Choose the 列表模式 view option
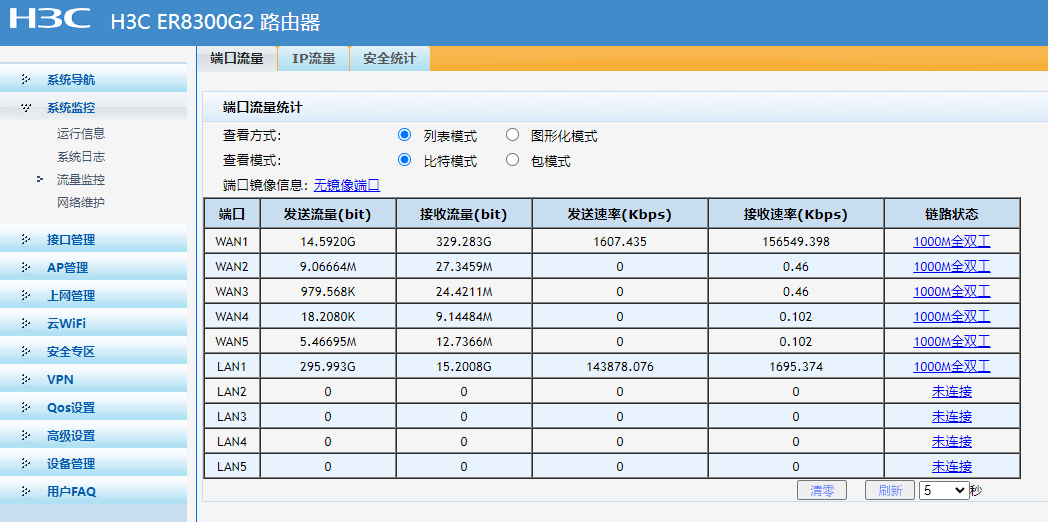Screen dimensions: 1048x522 405,136
